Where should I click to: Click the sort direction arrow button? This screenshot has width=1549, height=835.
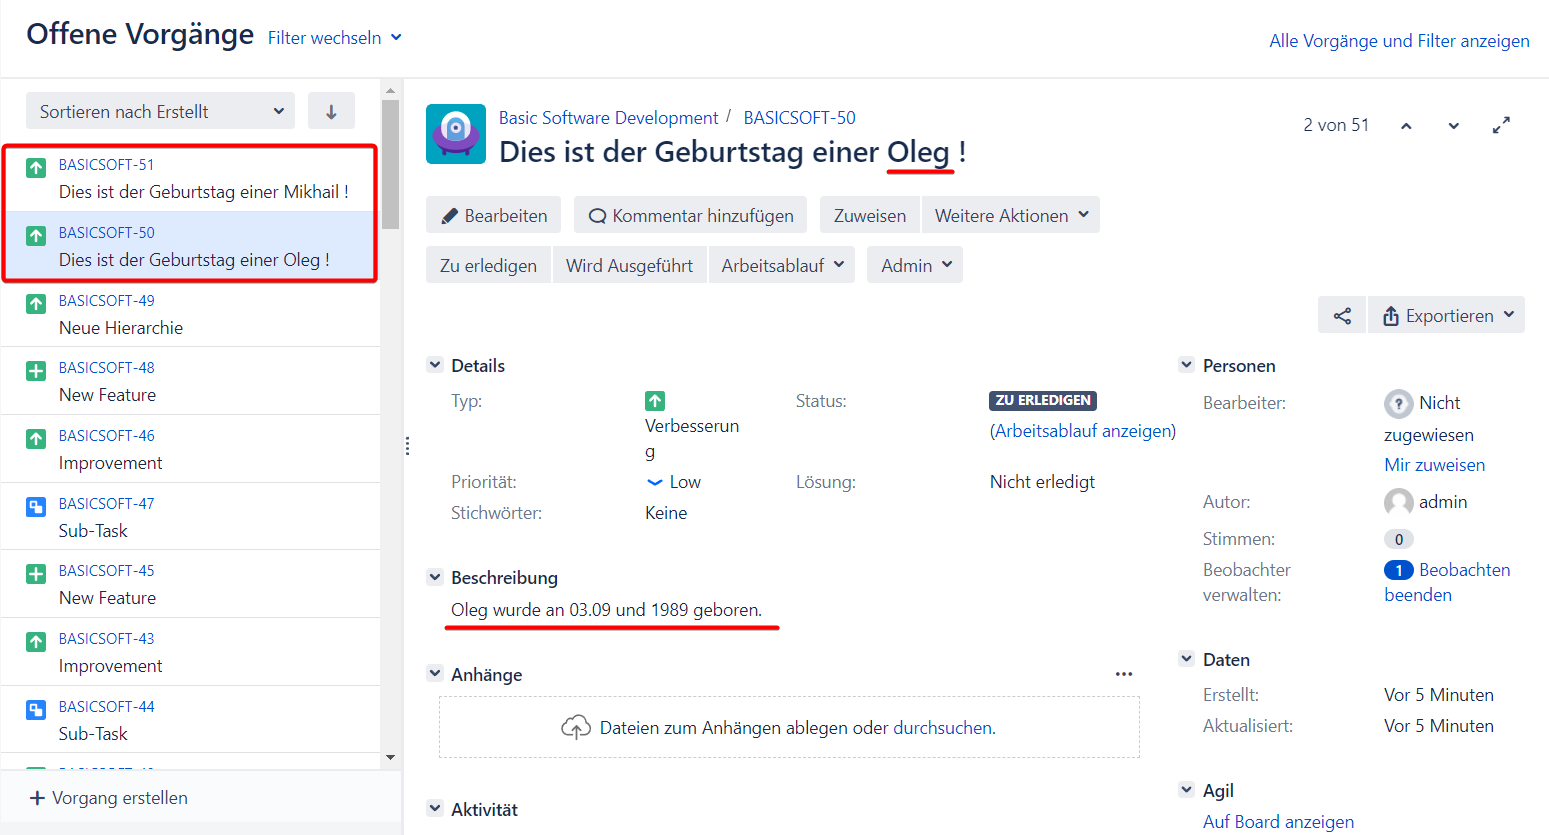[331, 111]
